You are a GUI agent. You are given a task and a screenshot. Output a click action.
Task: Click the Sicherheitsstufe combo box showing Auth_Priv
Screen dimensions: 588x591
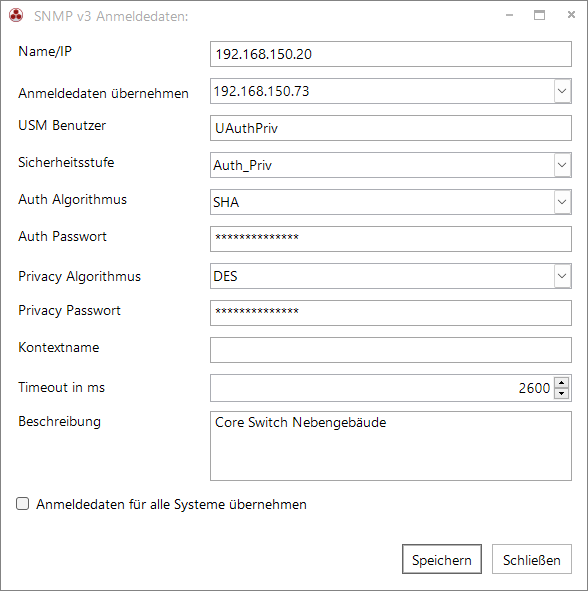tap(390, 165)
